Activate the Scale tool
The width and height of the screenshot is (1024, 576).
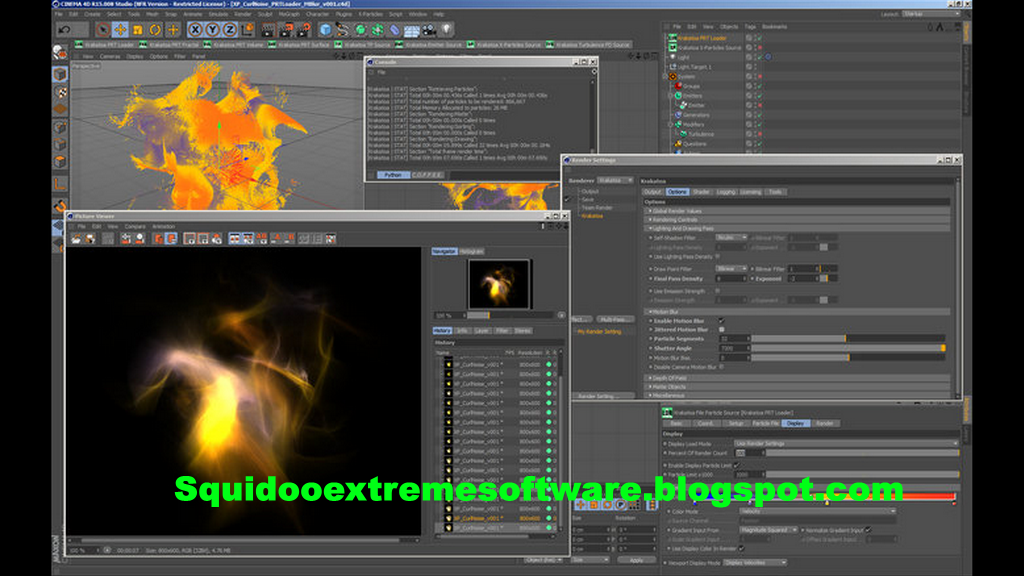pos(138,29)
